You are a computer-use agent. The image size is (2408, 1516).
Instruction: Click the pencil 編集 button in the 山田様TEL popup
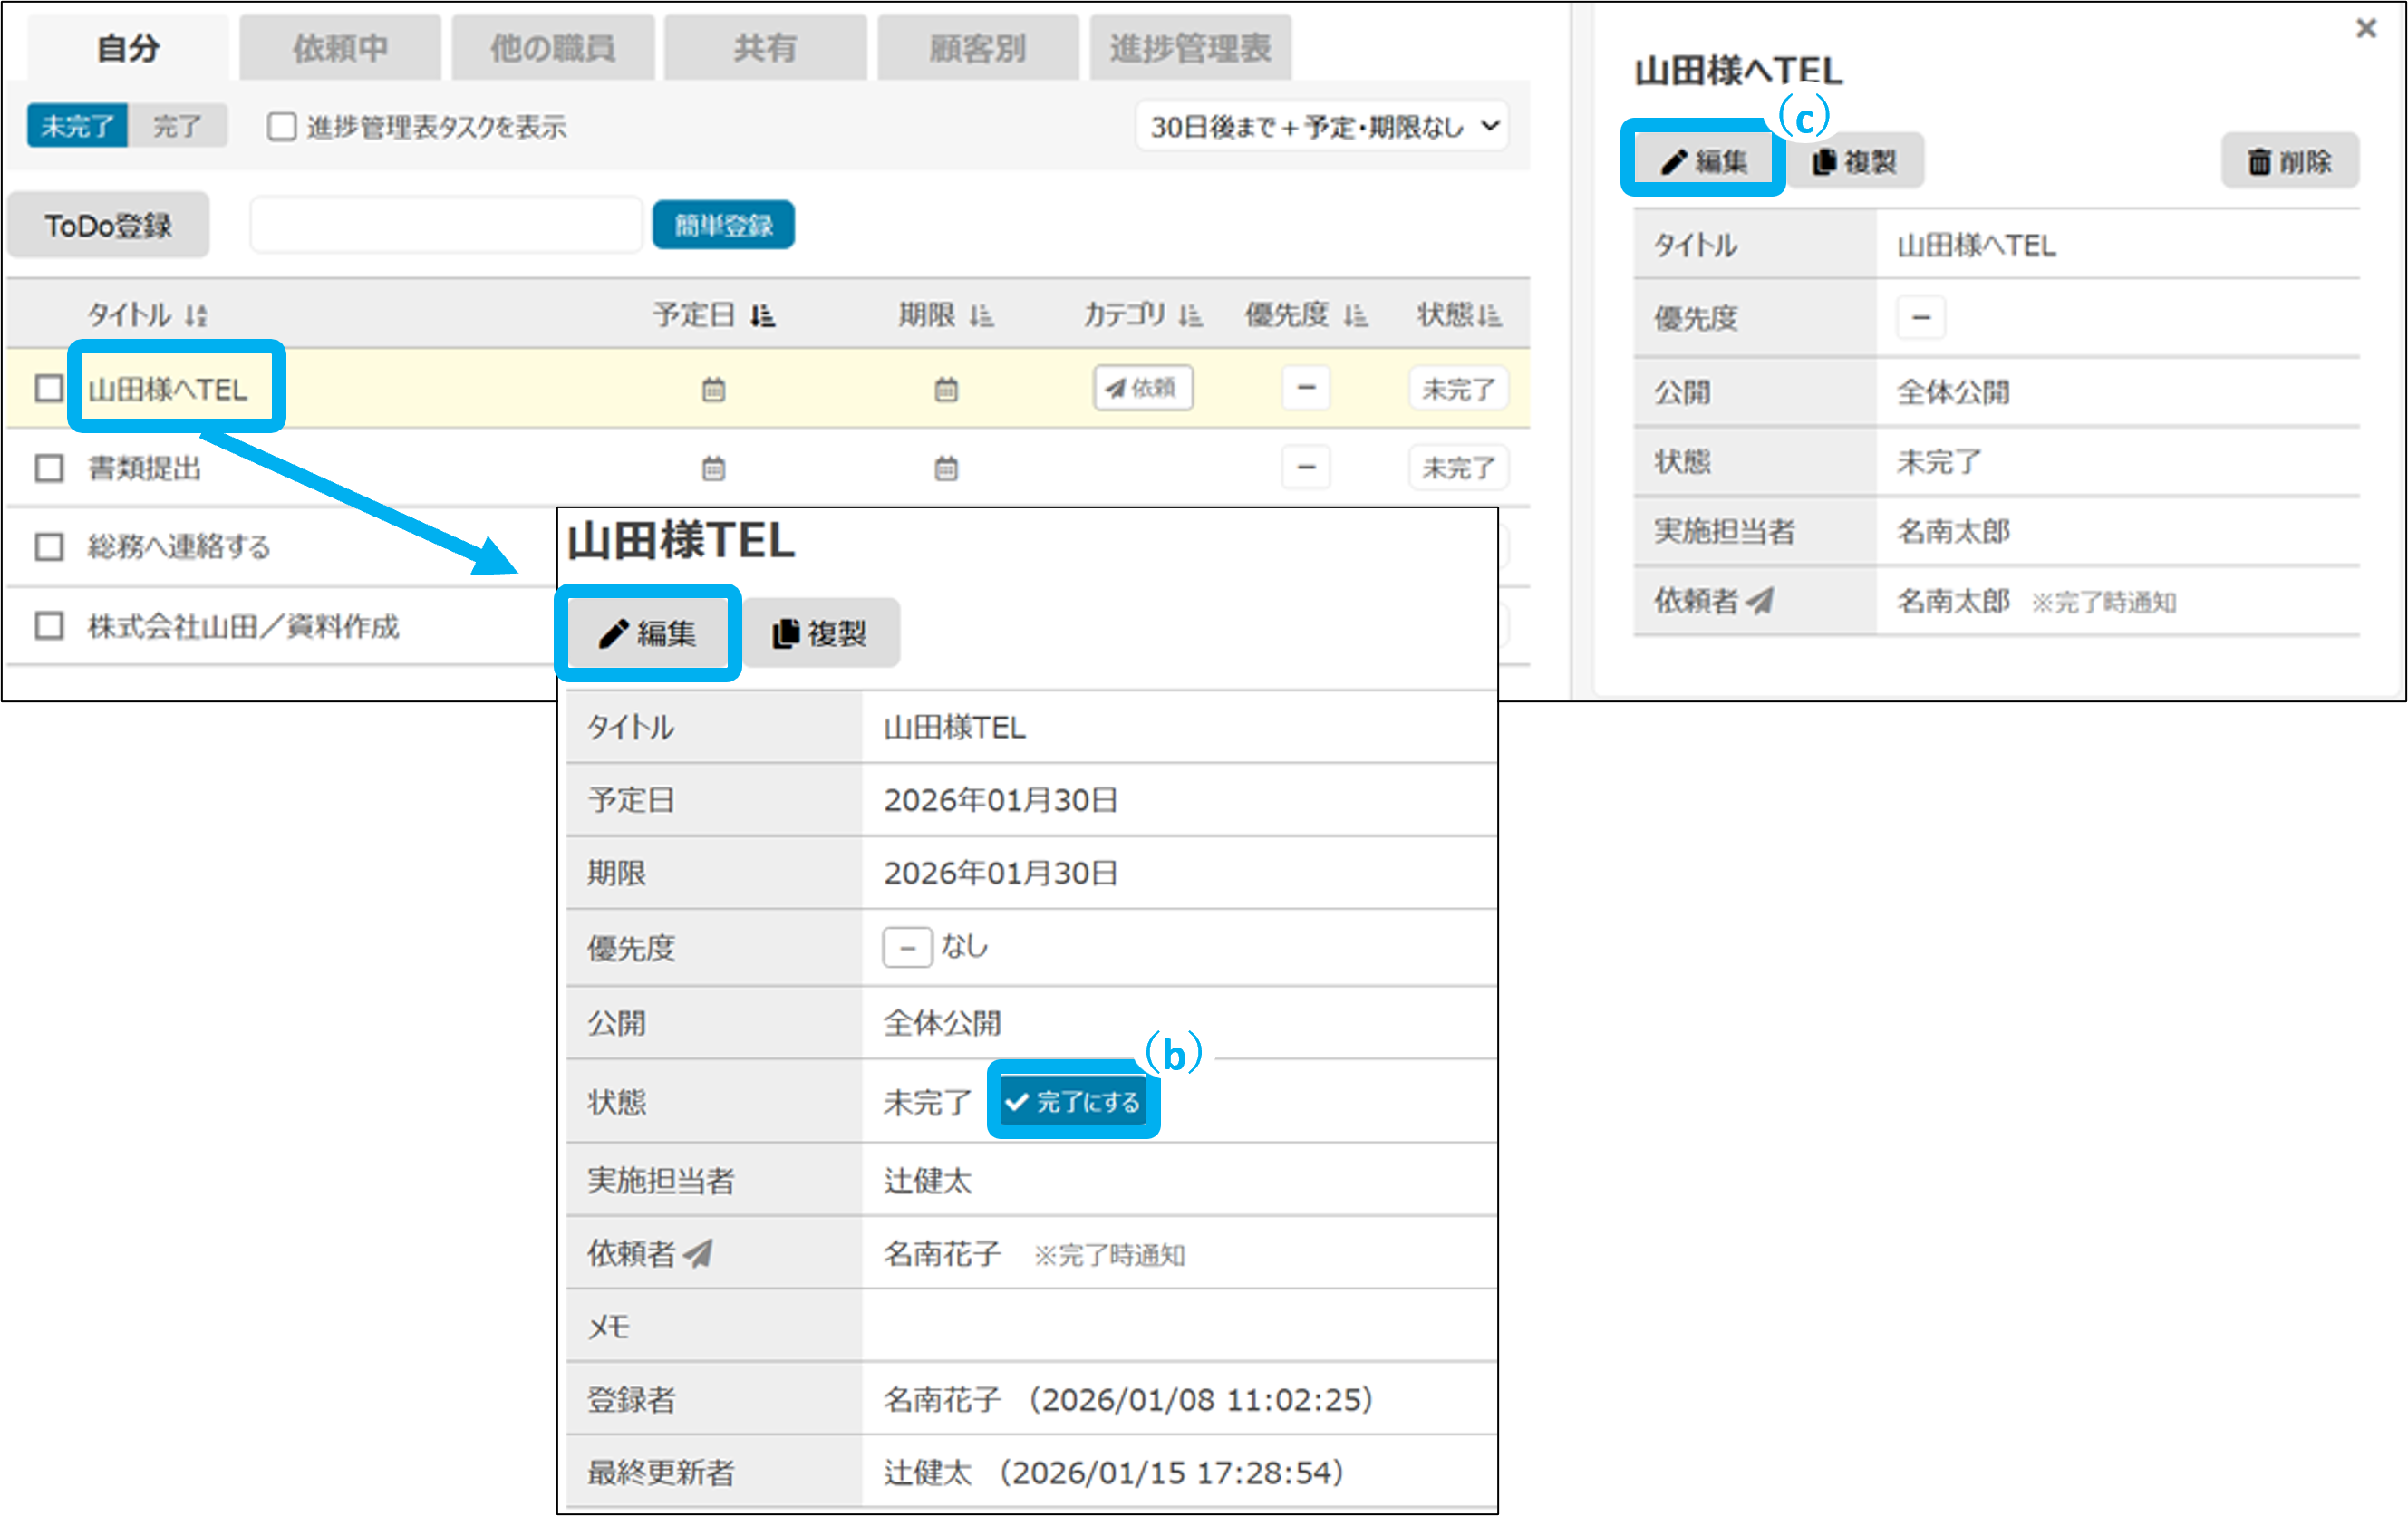coord(647,633)
